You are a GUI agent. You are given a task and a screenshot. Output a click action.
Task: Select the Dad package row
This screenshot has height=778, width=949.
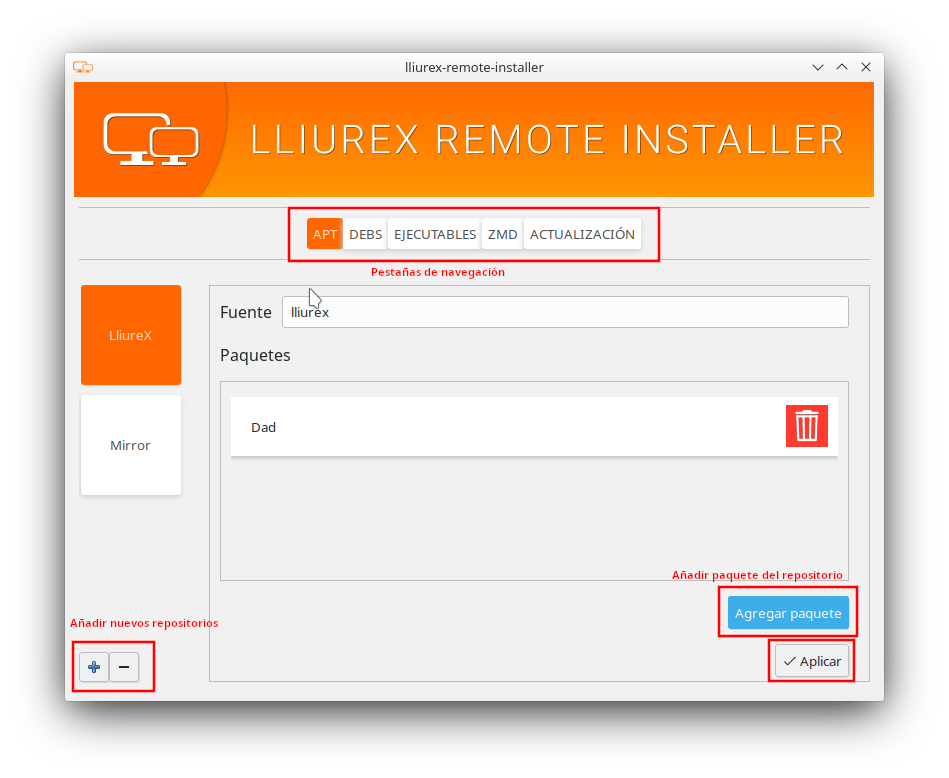(x=500, y=427)
